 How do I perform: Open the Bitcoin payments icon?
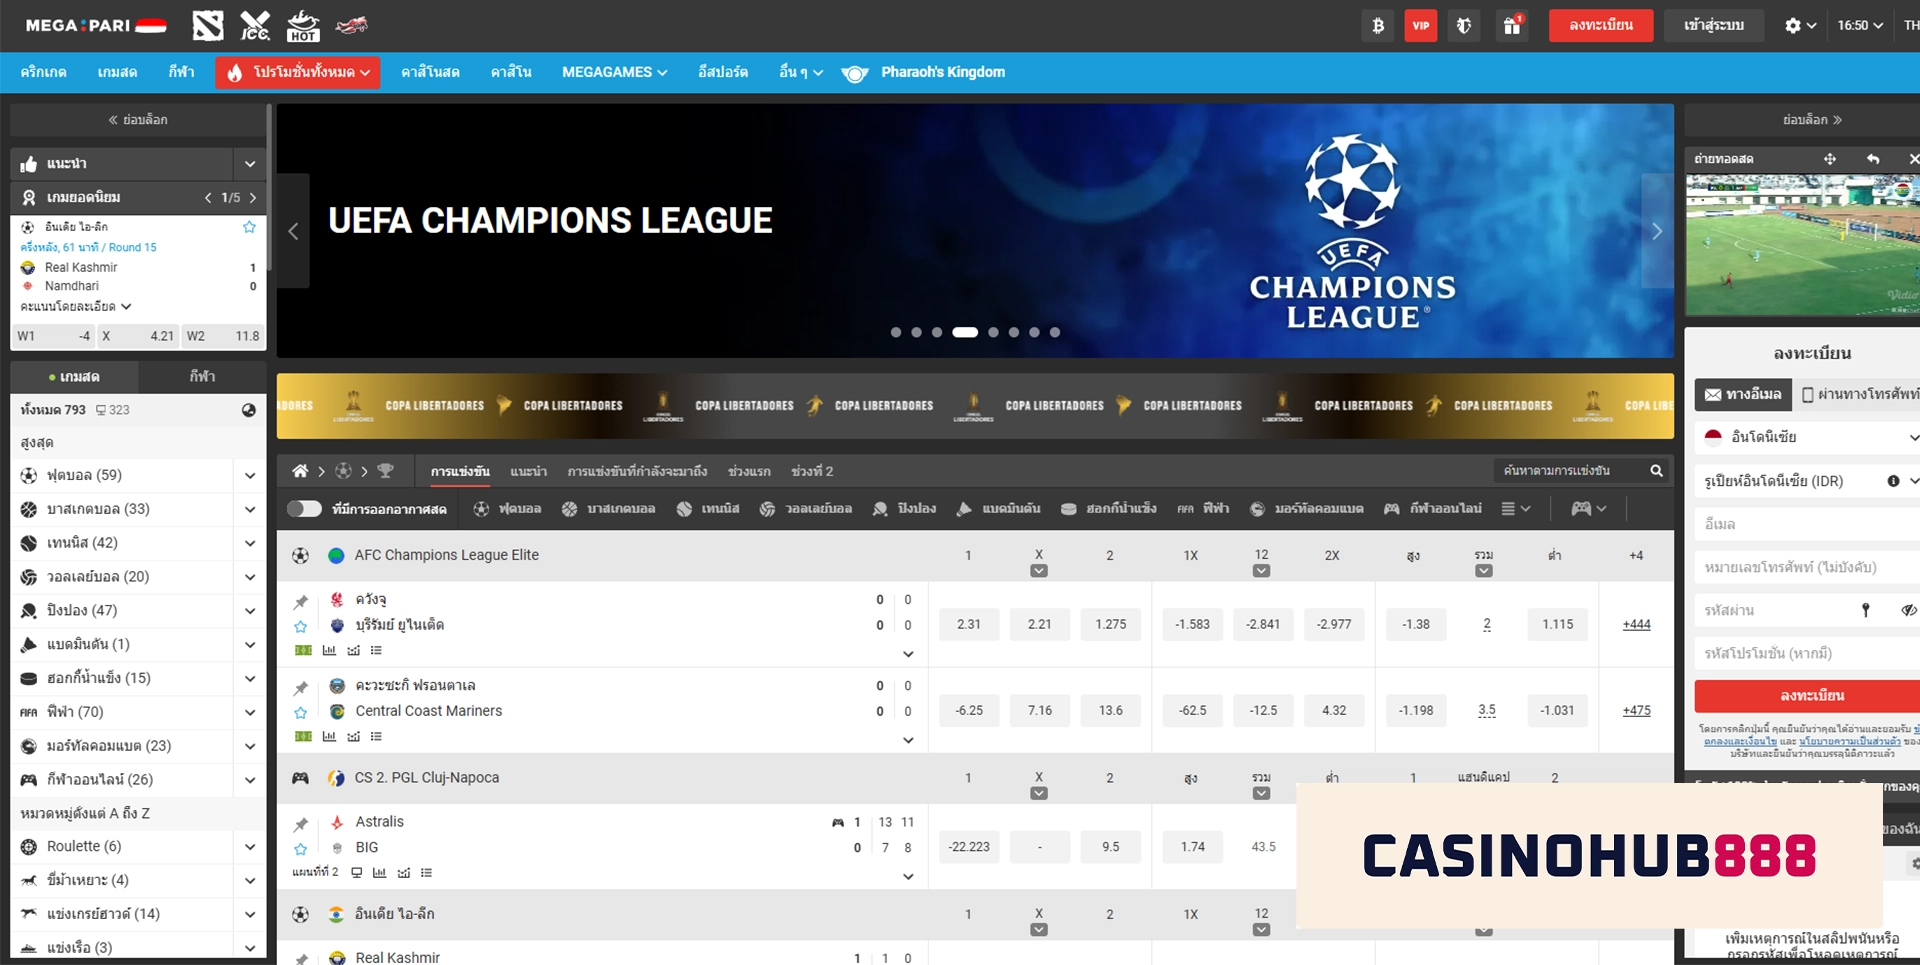[x=1378, y=26]
